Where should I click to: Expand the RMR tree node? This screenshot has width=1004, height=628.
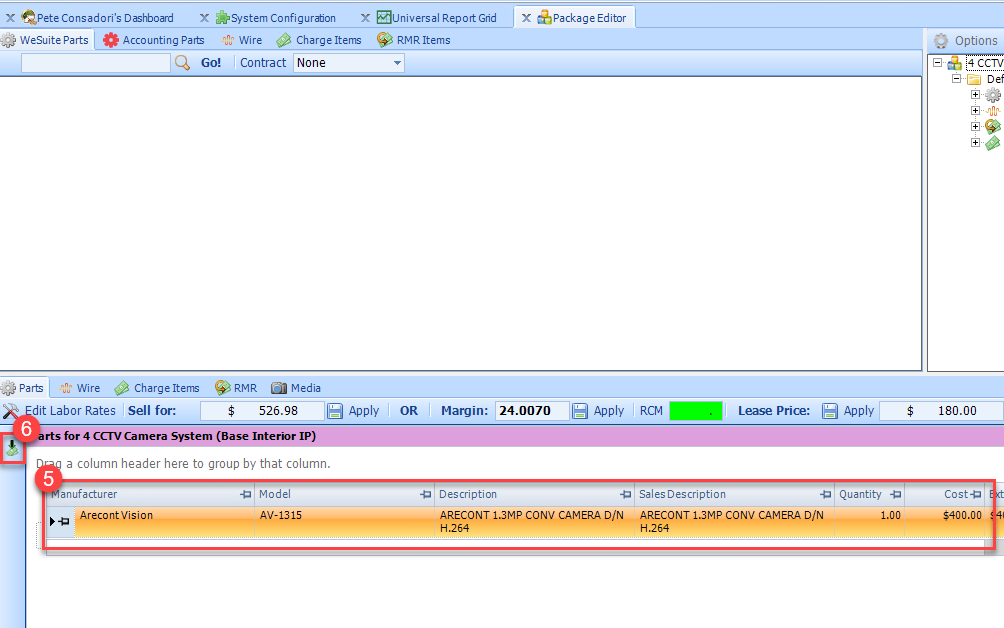pos(975,127)
